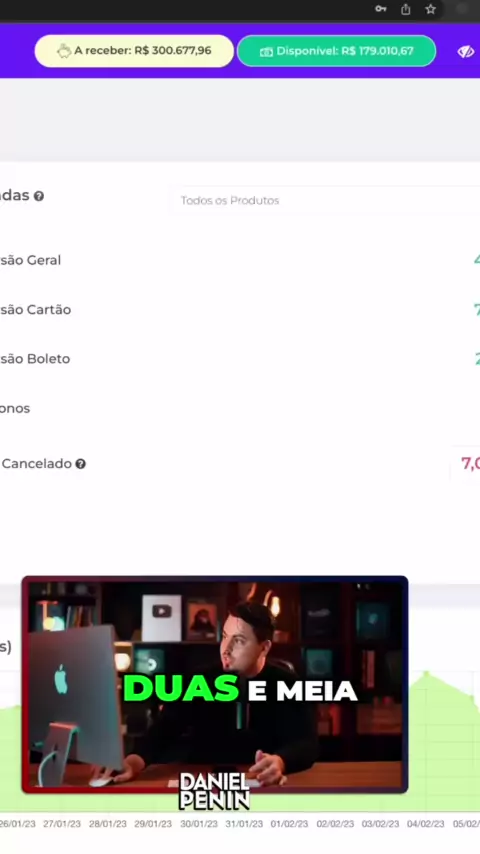Click the 30/01/23 date on chart axis
The image size is (480, 854).
pos(199,824)
